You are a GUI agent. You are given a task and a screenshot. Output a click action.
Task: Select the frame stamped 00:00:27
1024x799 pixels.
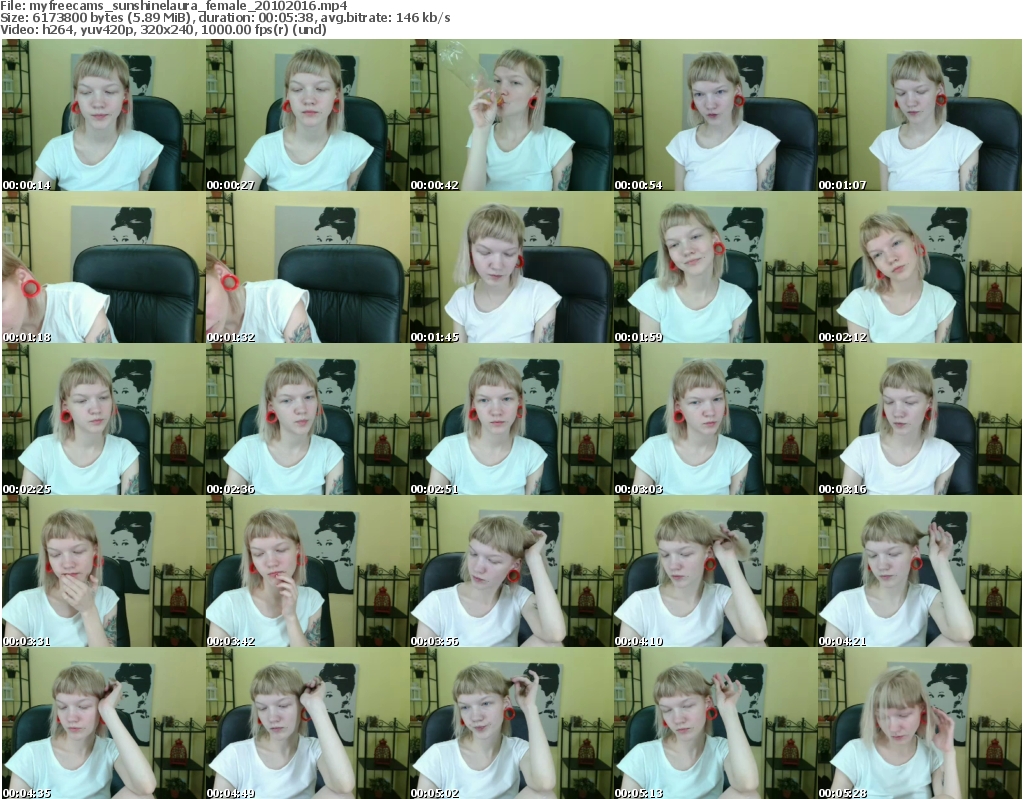point(308,115)
